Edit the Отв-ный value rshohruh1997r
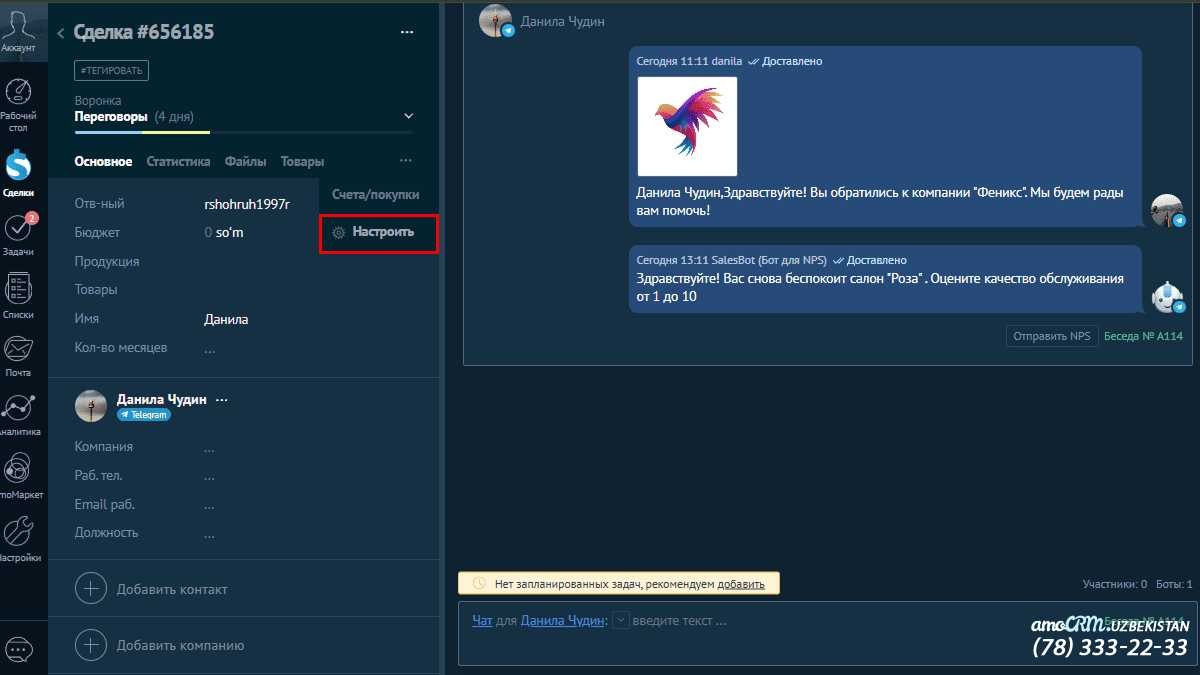 point(247,204)
